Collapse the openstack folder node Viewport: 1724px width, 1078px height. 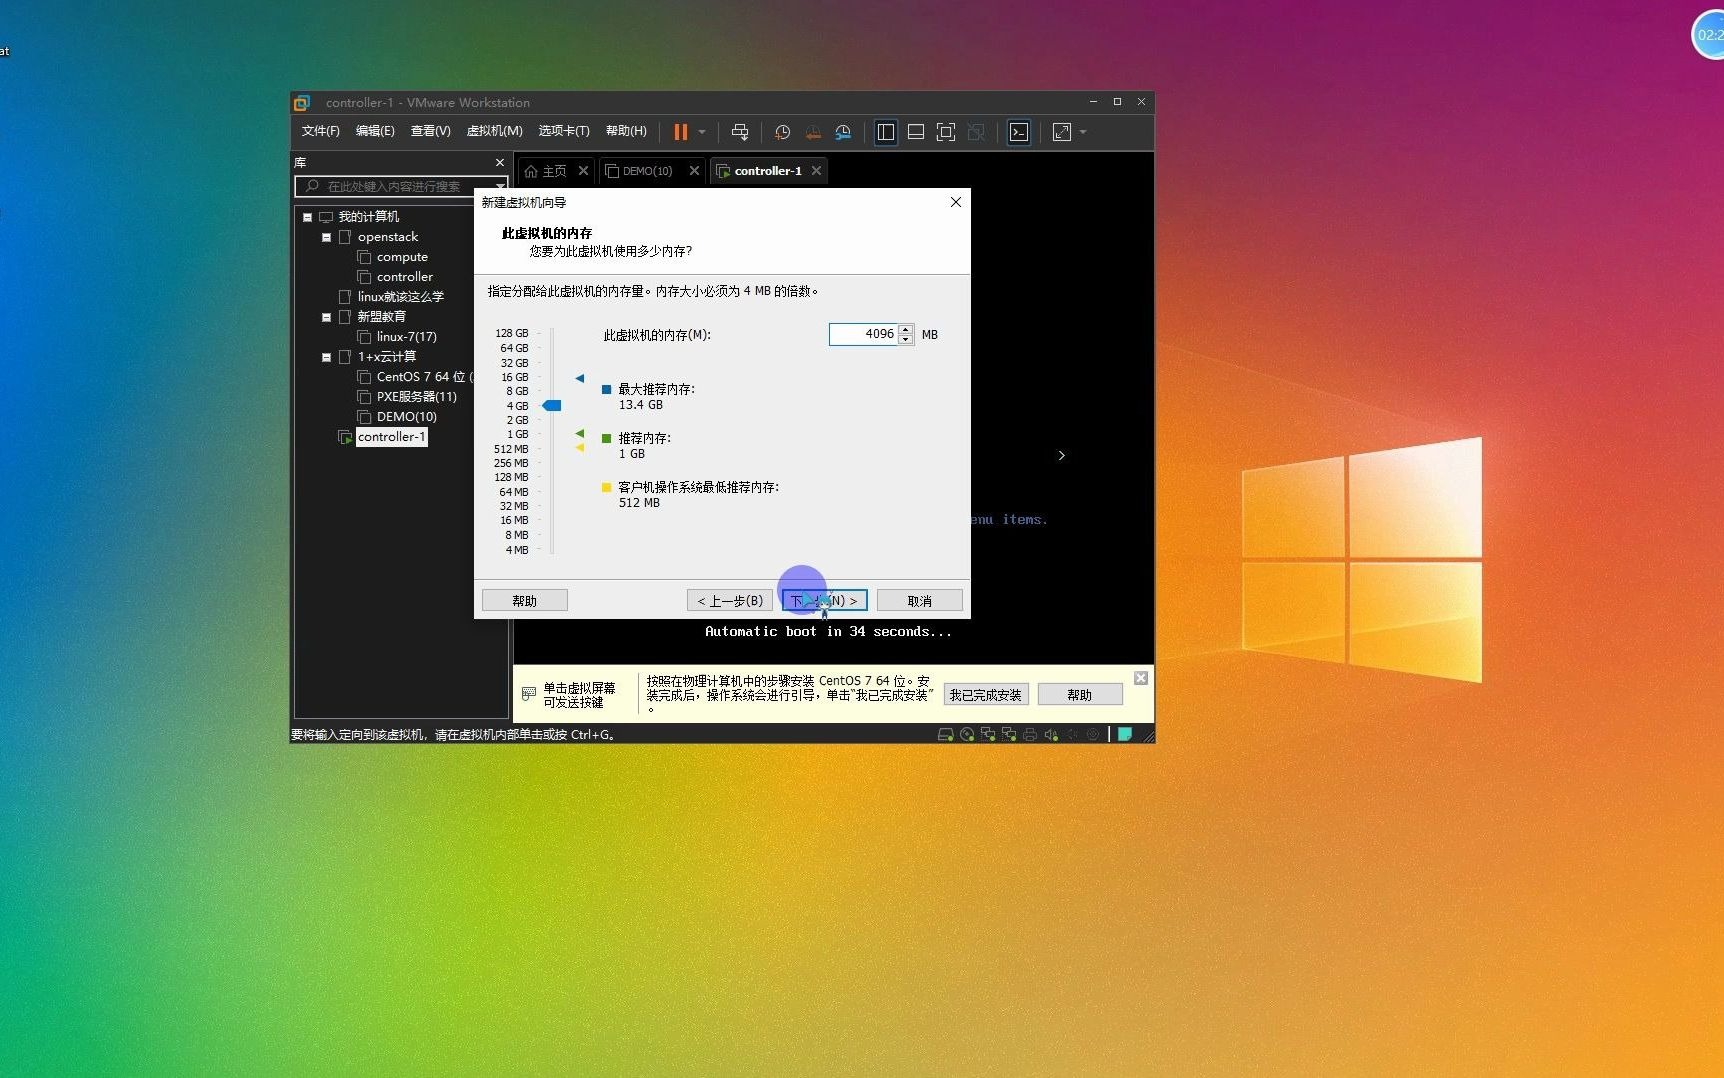coord(326,237)
